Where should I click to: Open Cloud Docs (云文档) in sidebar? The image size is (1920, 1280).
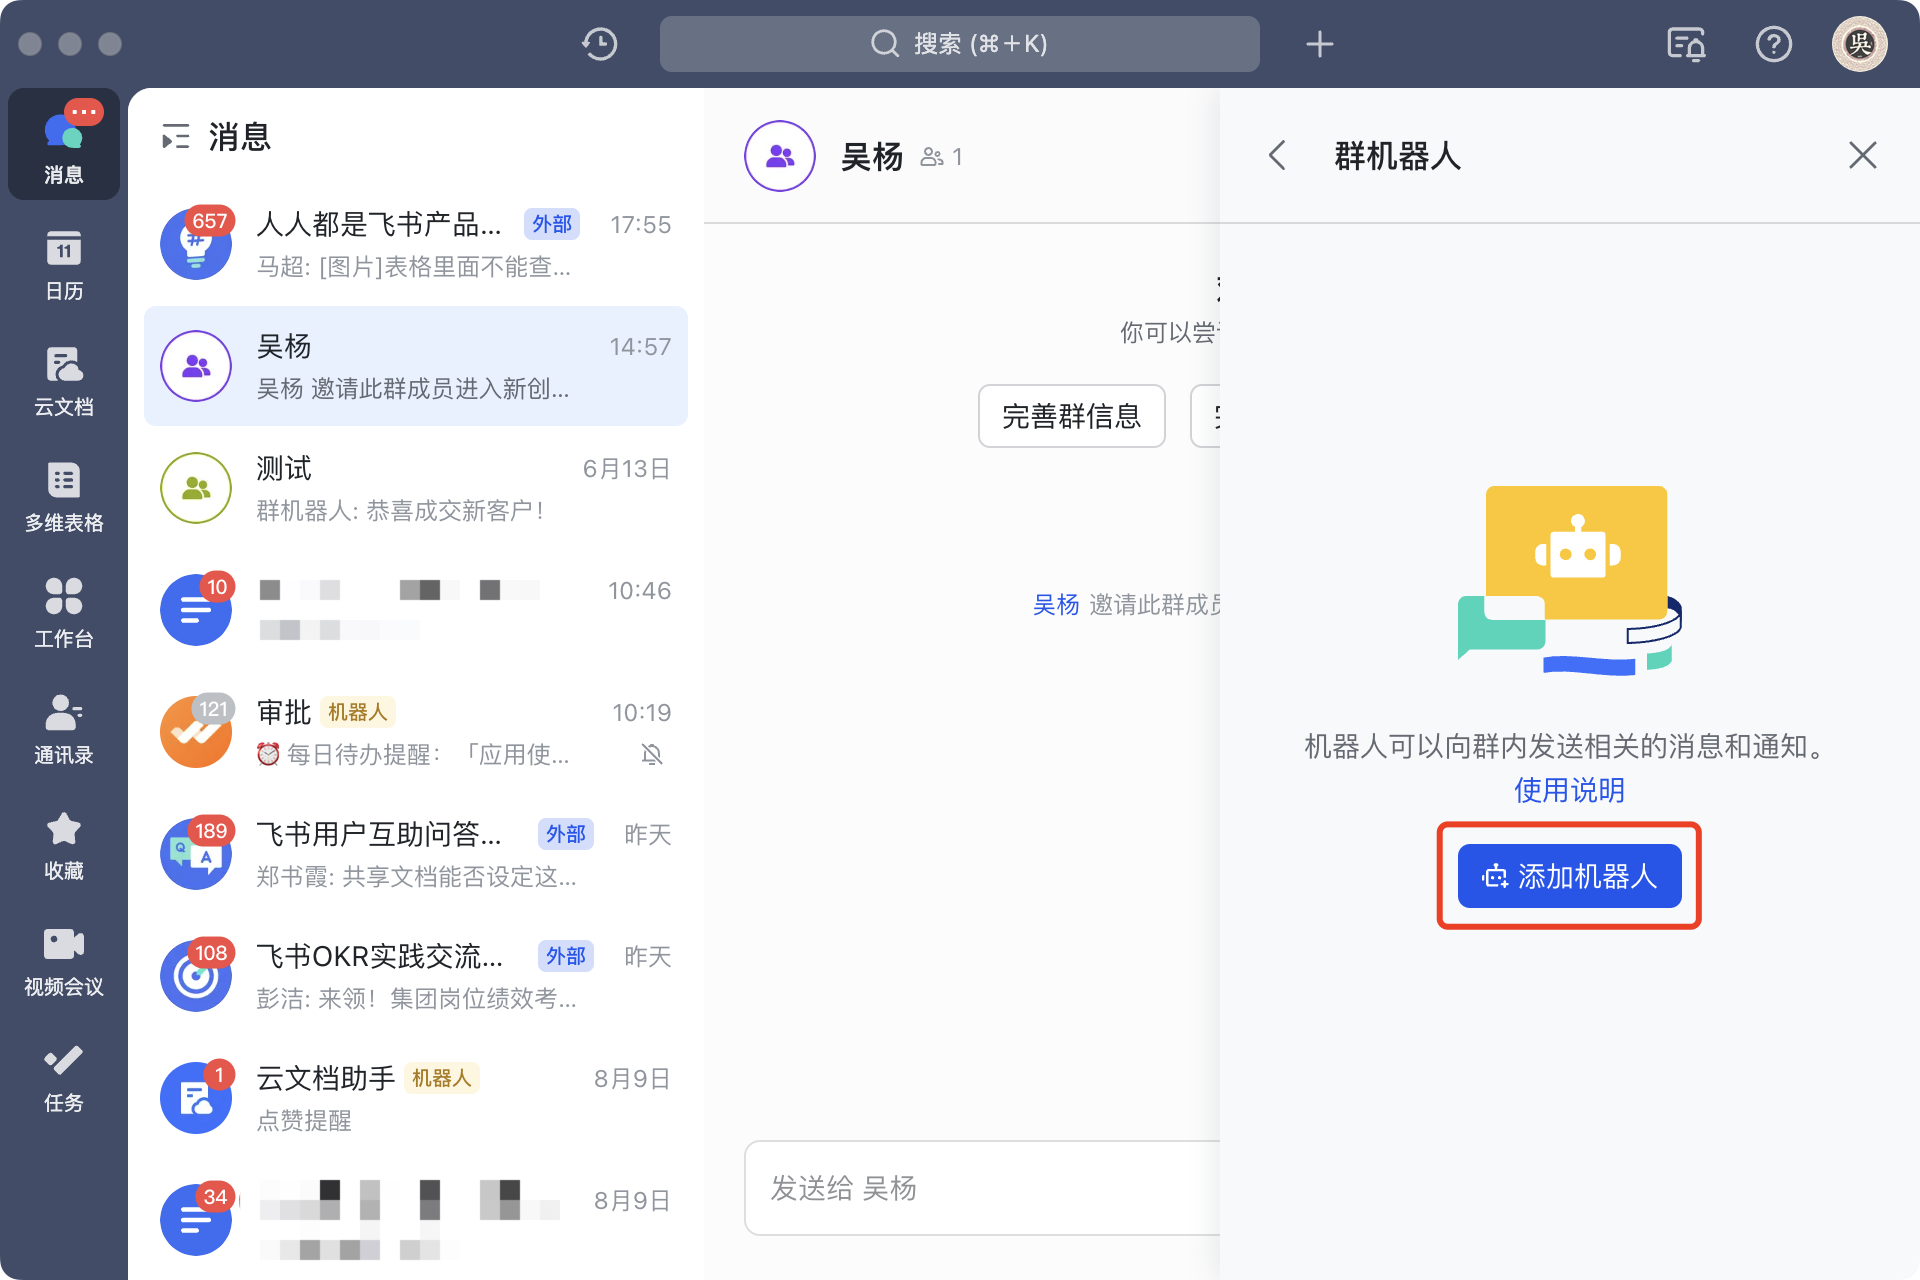pyautogui.click(x=64, y=380)
